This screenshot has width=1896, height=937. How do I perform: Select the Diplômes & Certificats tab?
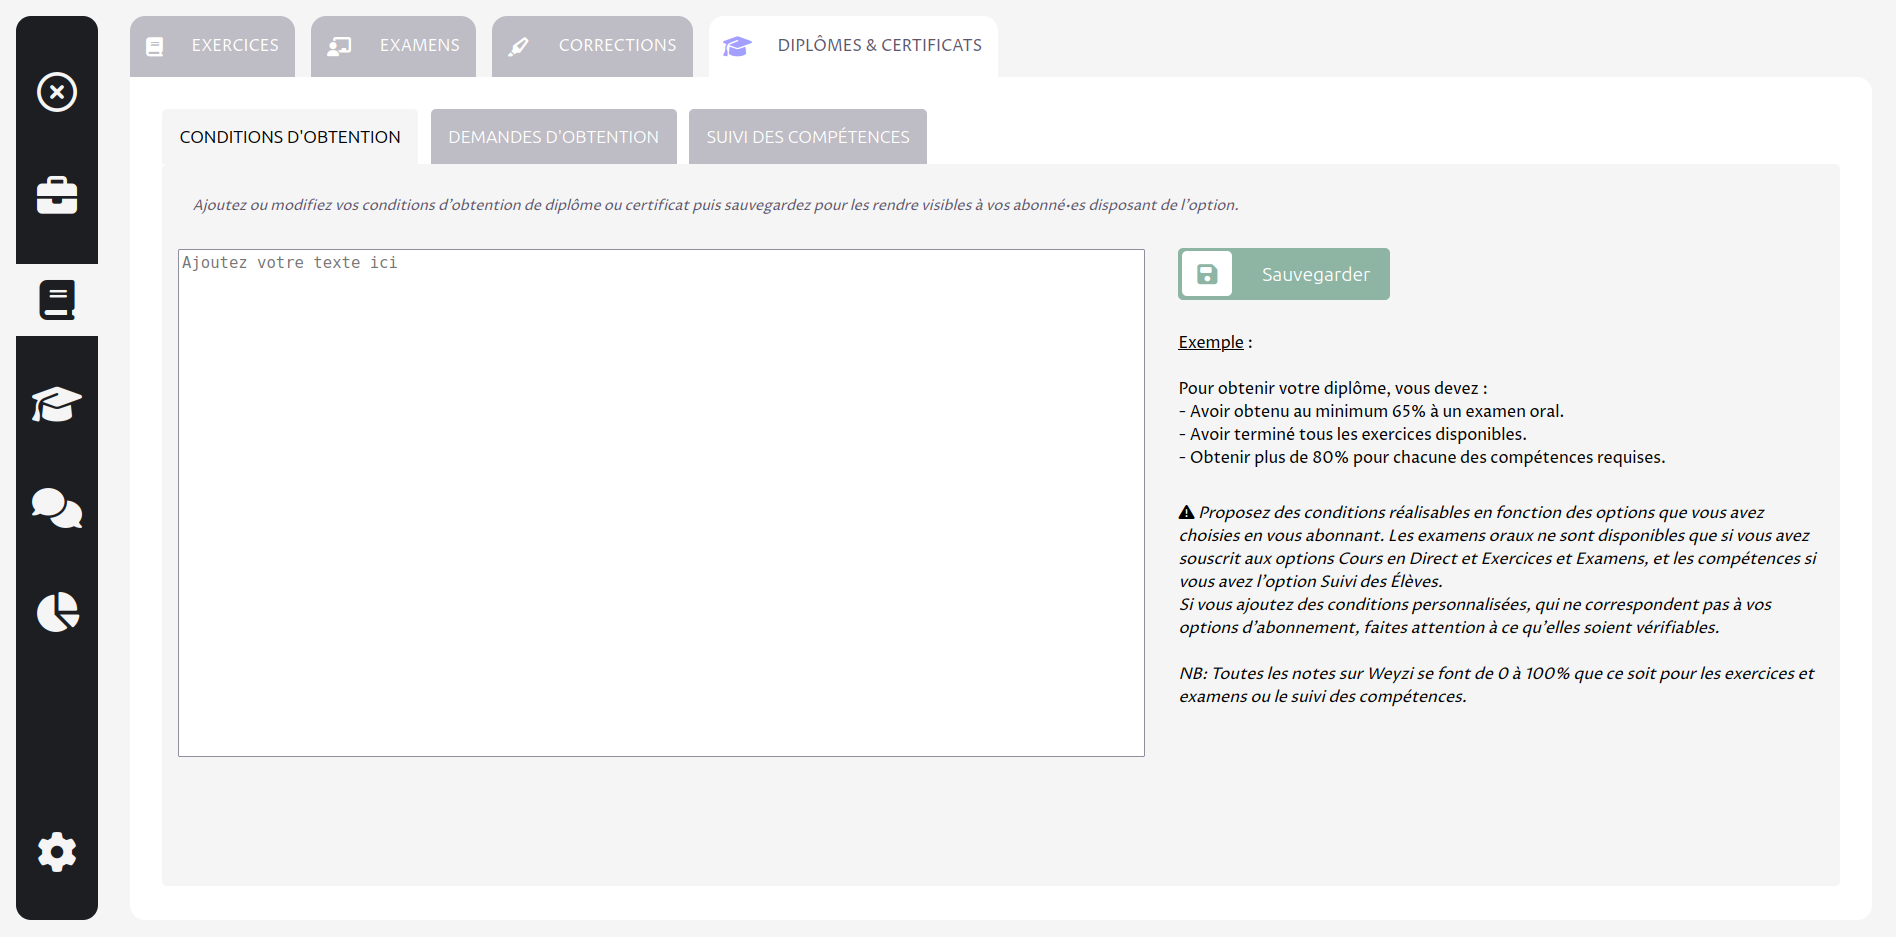click(879, 46)
